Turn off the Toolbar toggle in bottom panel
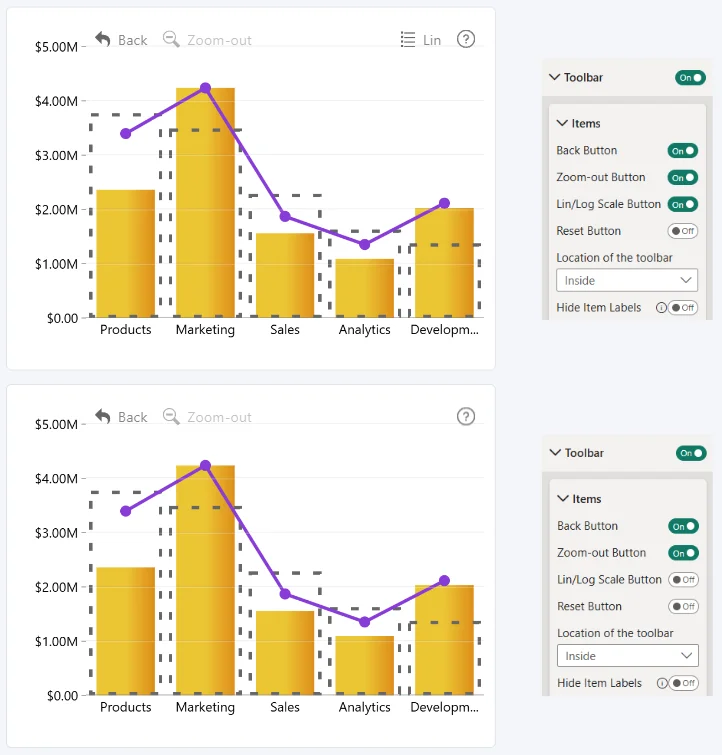The height and width of the screenshot is (755, 722). point(691,453)
